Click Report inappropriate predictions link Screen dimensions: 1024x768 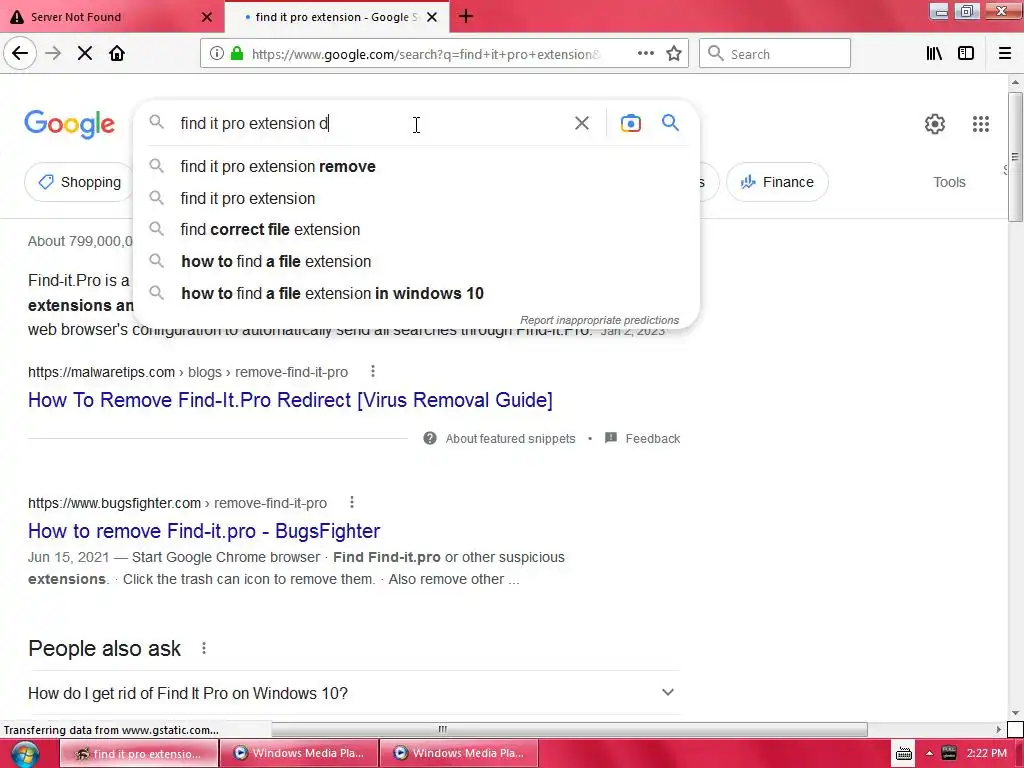(x=600, y=320)
